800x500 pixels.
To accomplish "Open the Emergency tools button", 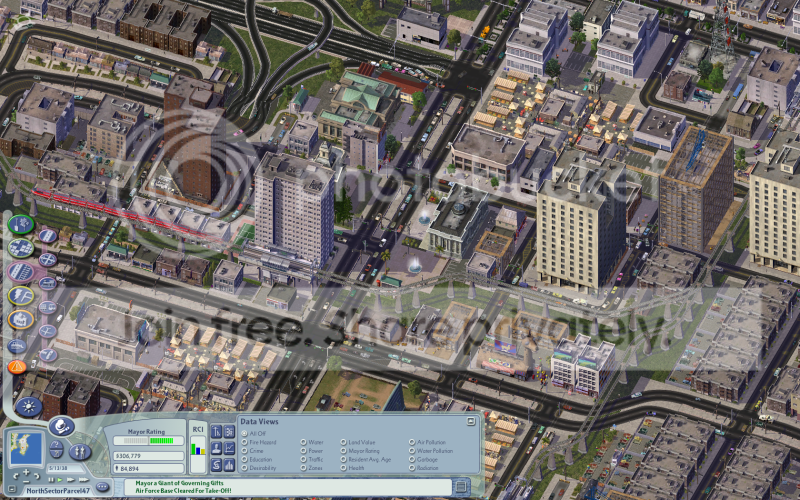I will 17,367.
